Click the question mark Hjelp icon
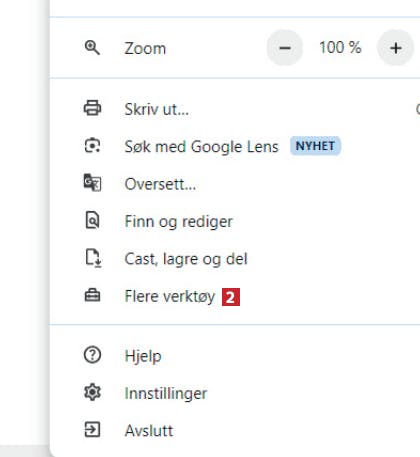The width and height of the screenshot is (420, 457). (92, 355)
